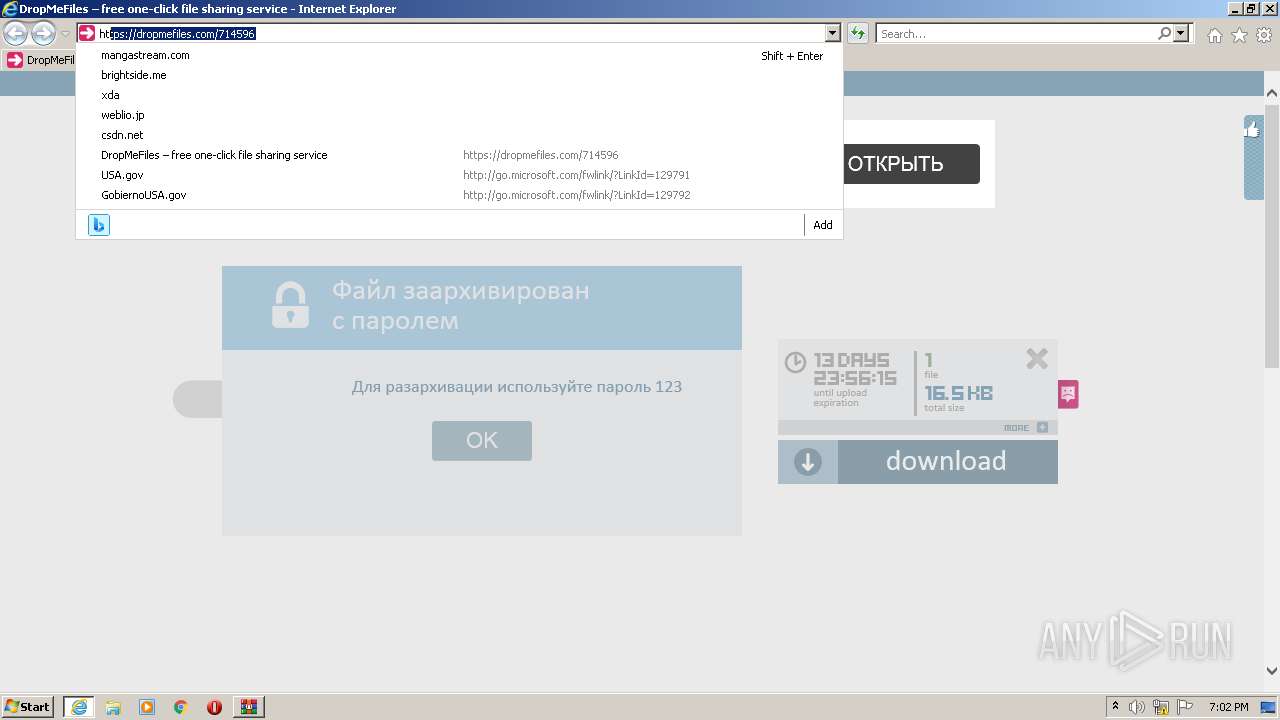Click the Show desktop button
1280x720 pixels.
click(x=1268, y=707)
